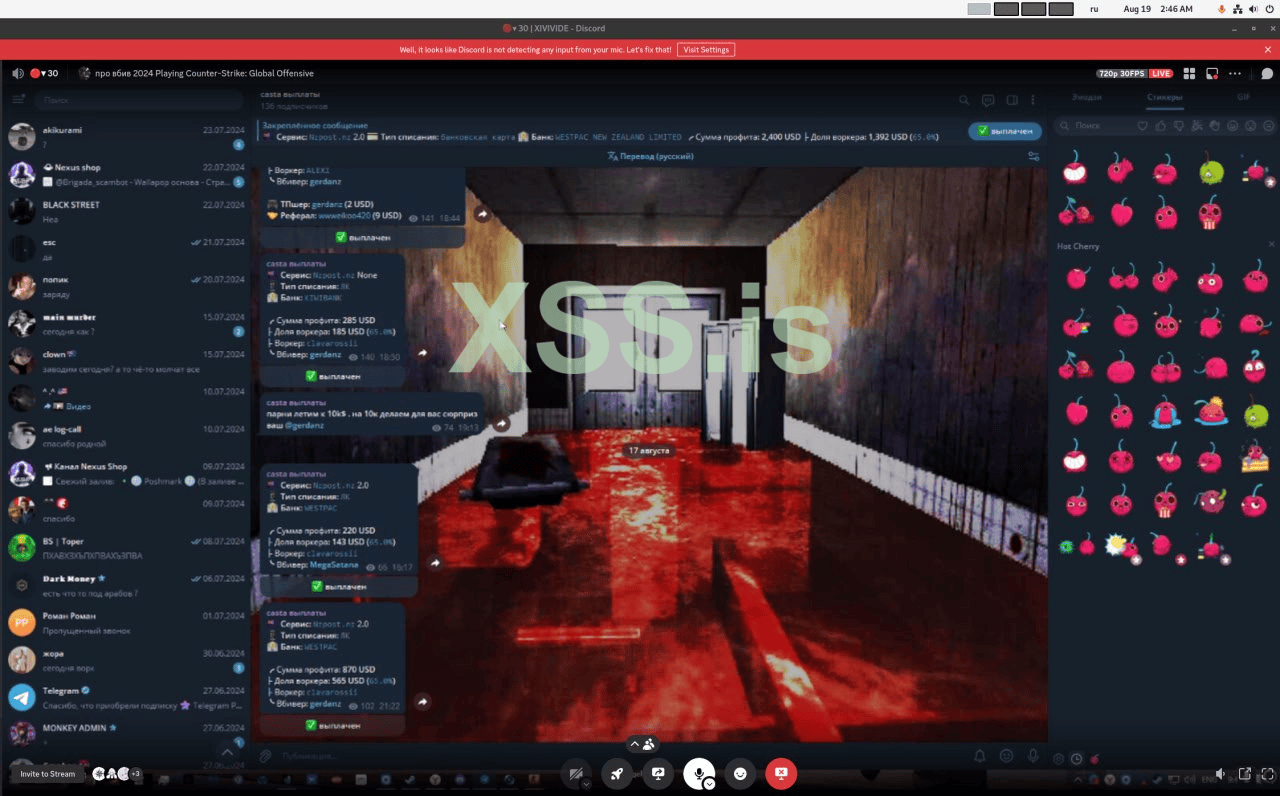Click Telegram chat list search field
Image resolution: width=1280 pixels, height=796 pixels.
click(139, 100)
